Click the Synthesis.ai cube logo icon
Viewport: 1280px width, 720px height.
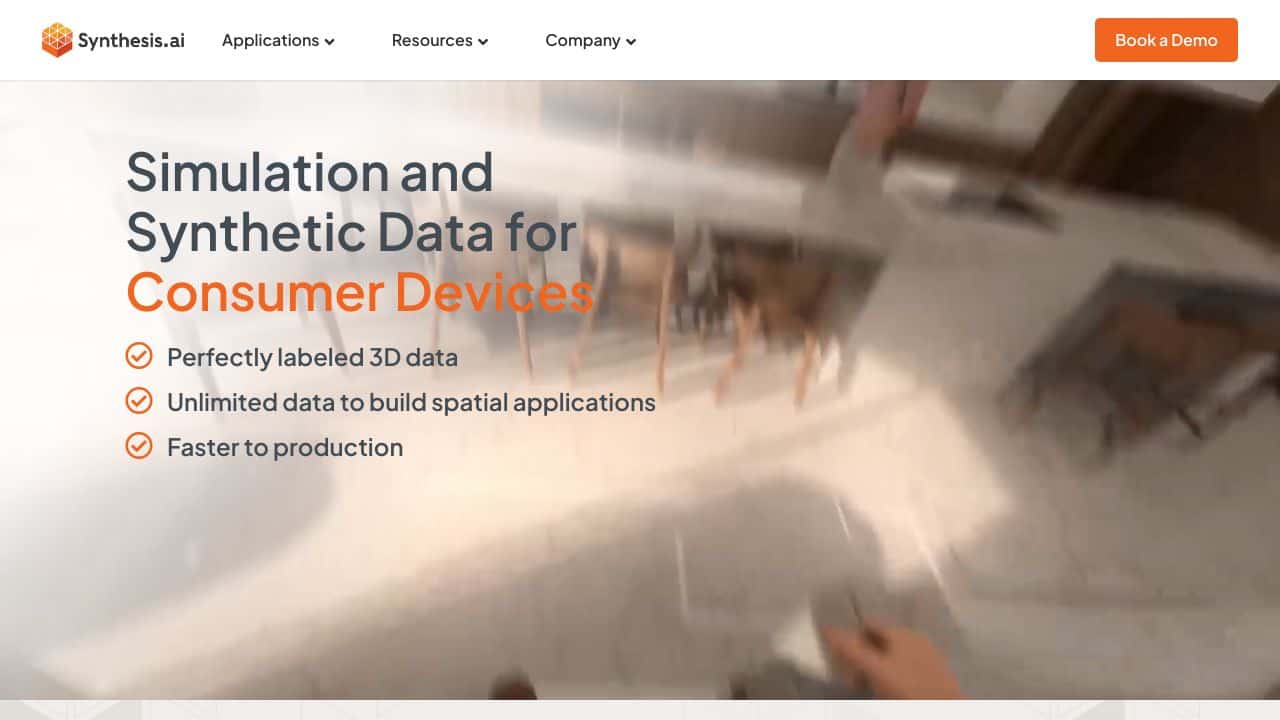click(57, 40)
